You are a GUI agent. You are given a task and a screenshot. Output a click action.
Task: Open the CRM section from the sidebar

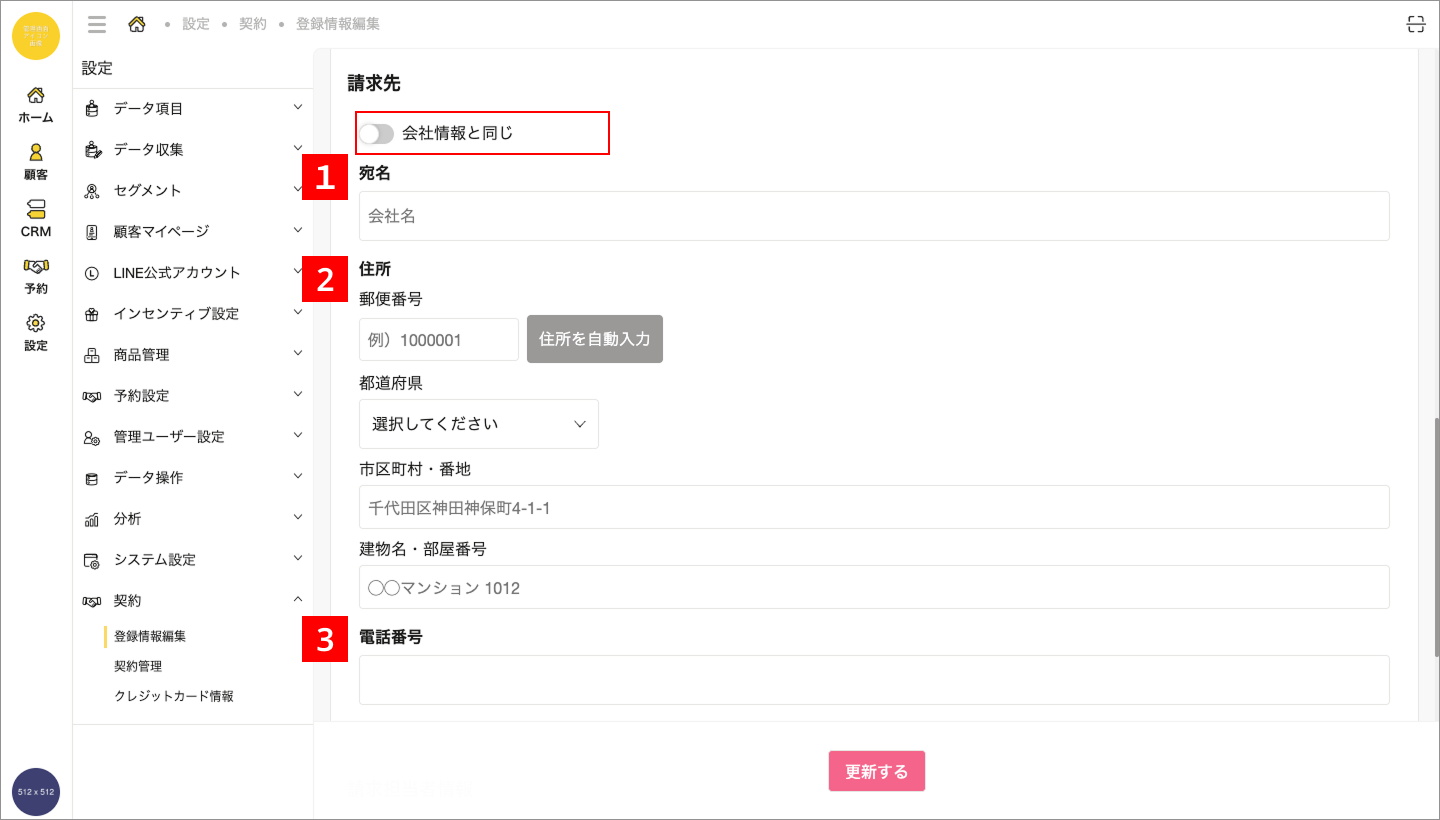[x=35, y=216]
